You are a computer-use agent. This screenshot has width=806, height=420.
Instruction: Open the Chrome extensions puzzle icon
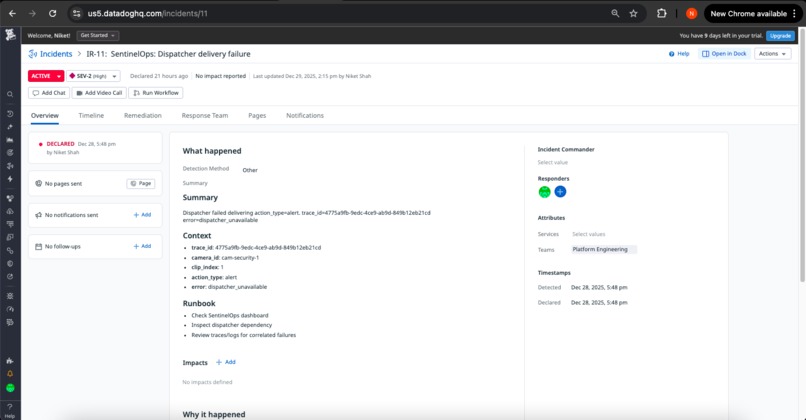[662, 13]
